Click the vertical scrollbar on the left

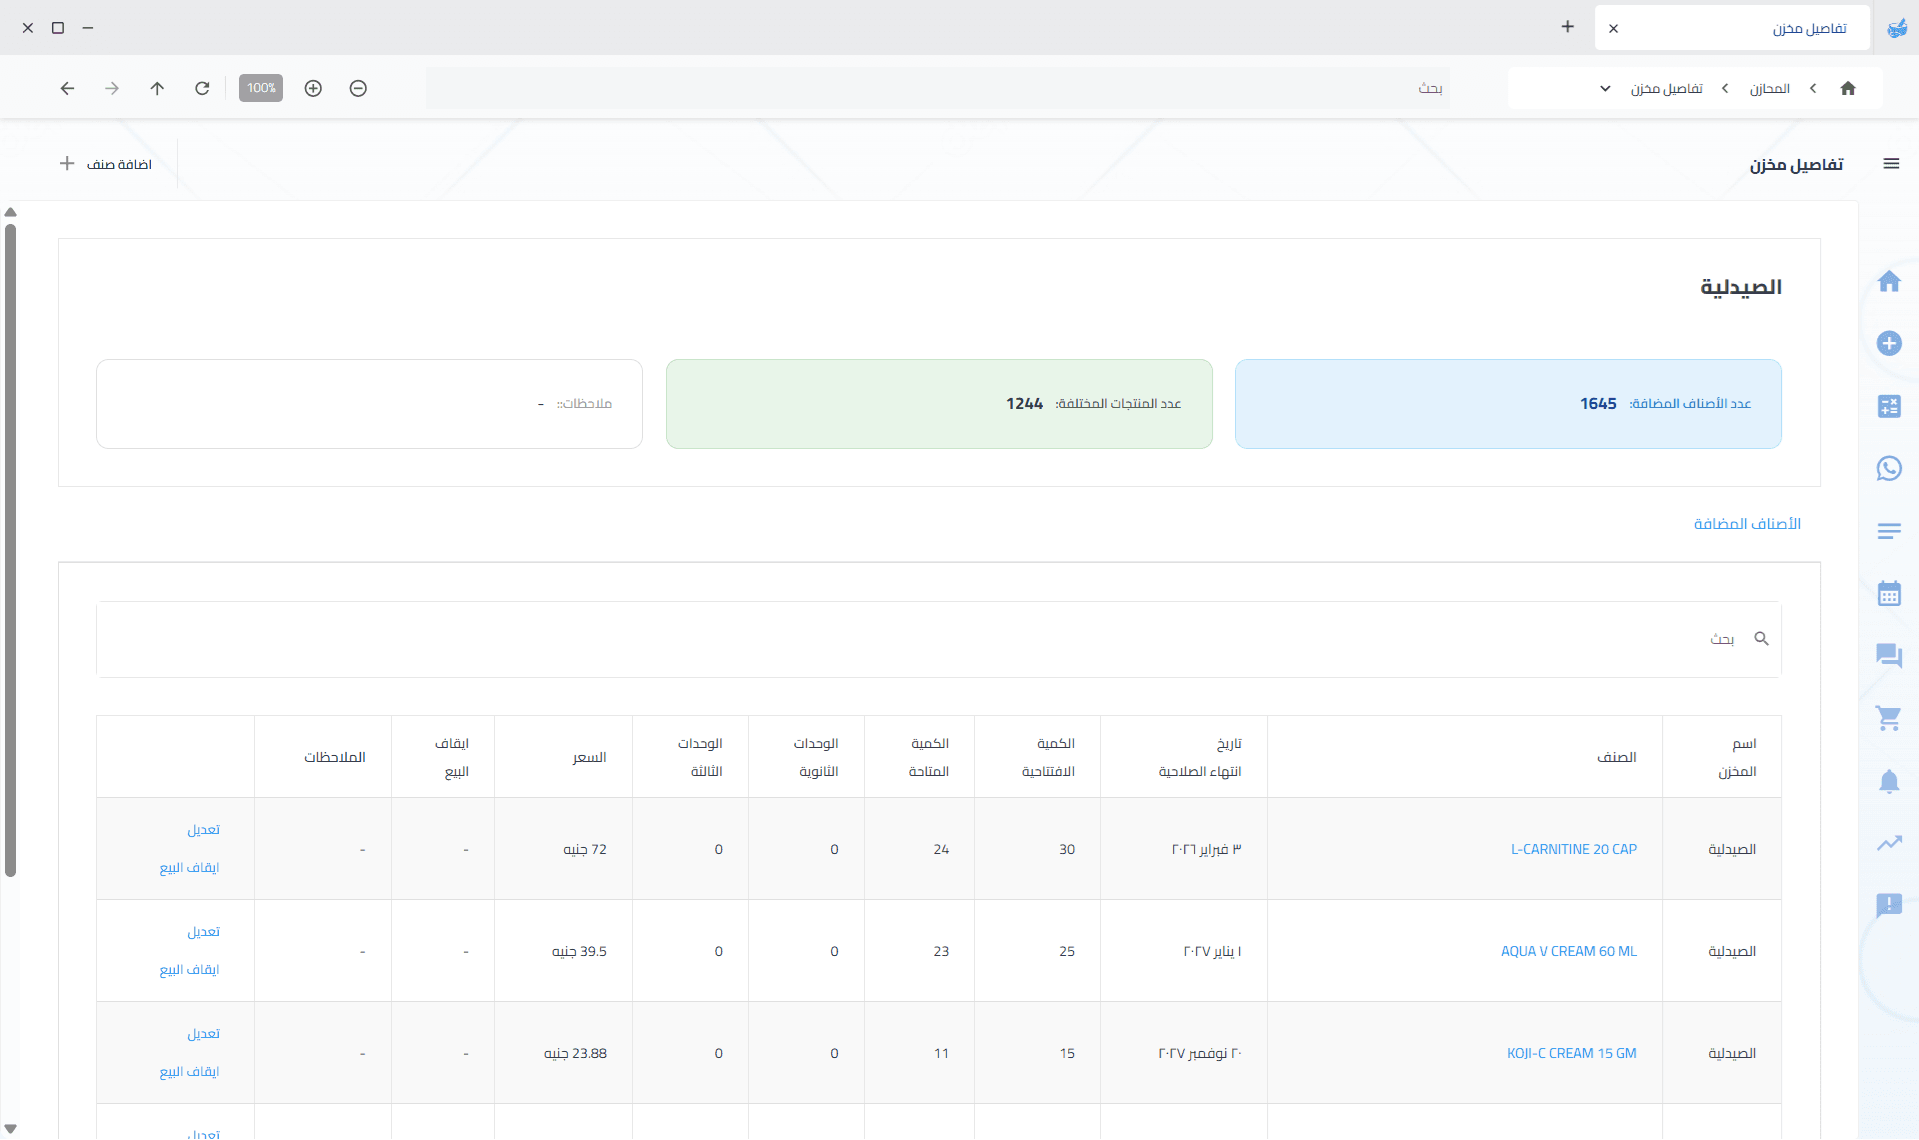(10, 550)
